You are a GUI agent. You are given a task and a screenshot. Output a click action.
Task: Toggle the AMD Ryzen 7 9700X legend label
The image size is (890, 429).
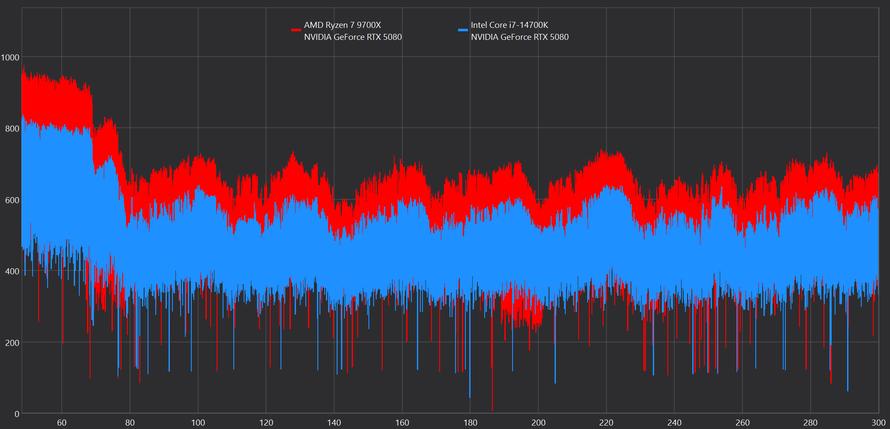tap(345, 25)
